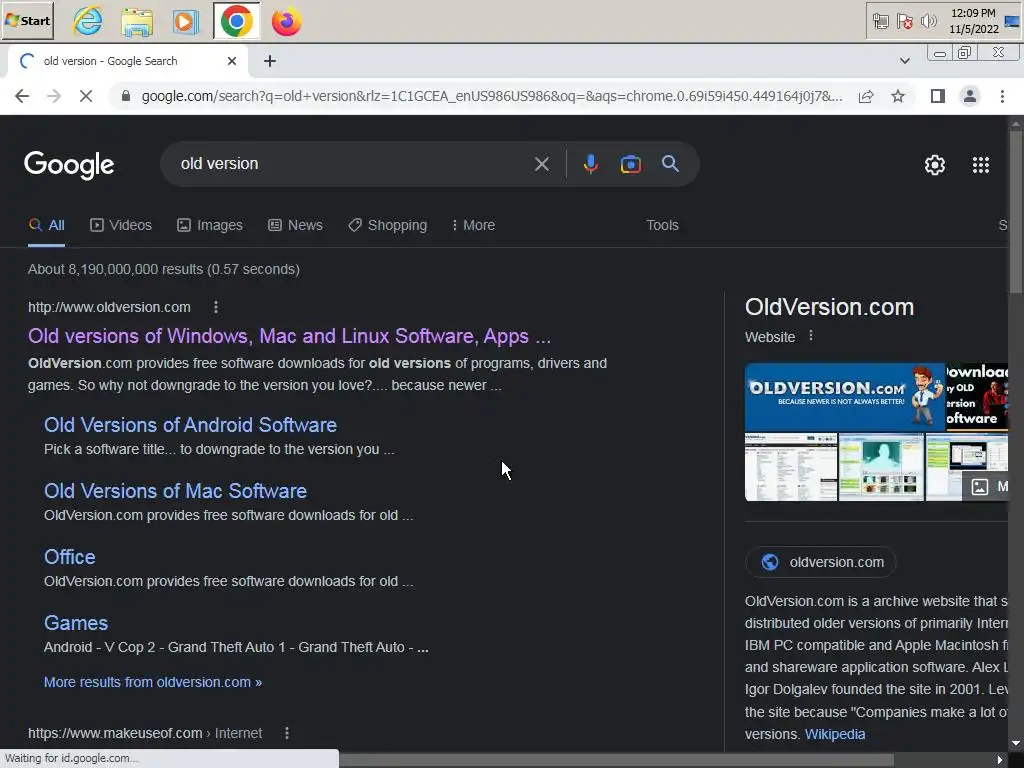Click the 'About 8,190,000,000 results' text

click(163, 269)
